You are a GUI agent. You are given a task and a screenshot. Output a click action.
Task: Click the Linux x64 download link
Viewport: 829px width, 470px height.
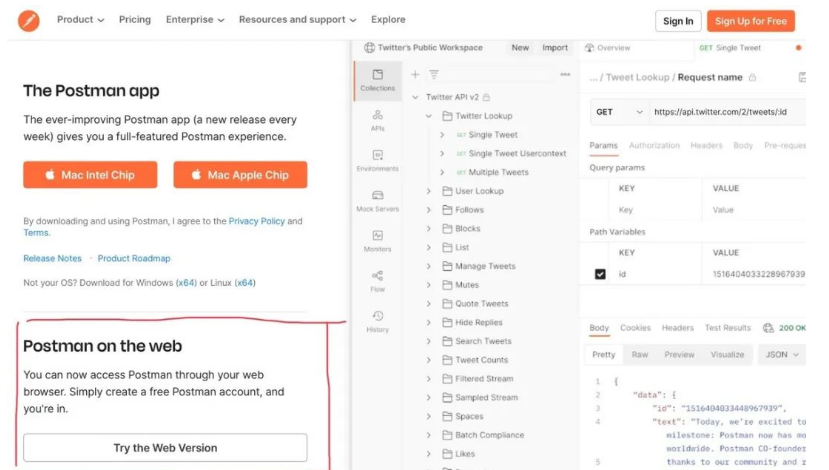click(245, 283)
